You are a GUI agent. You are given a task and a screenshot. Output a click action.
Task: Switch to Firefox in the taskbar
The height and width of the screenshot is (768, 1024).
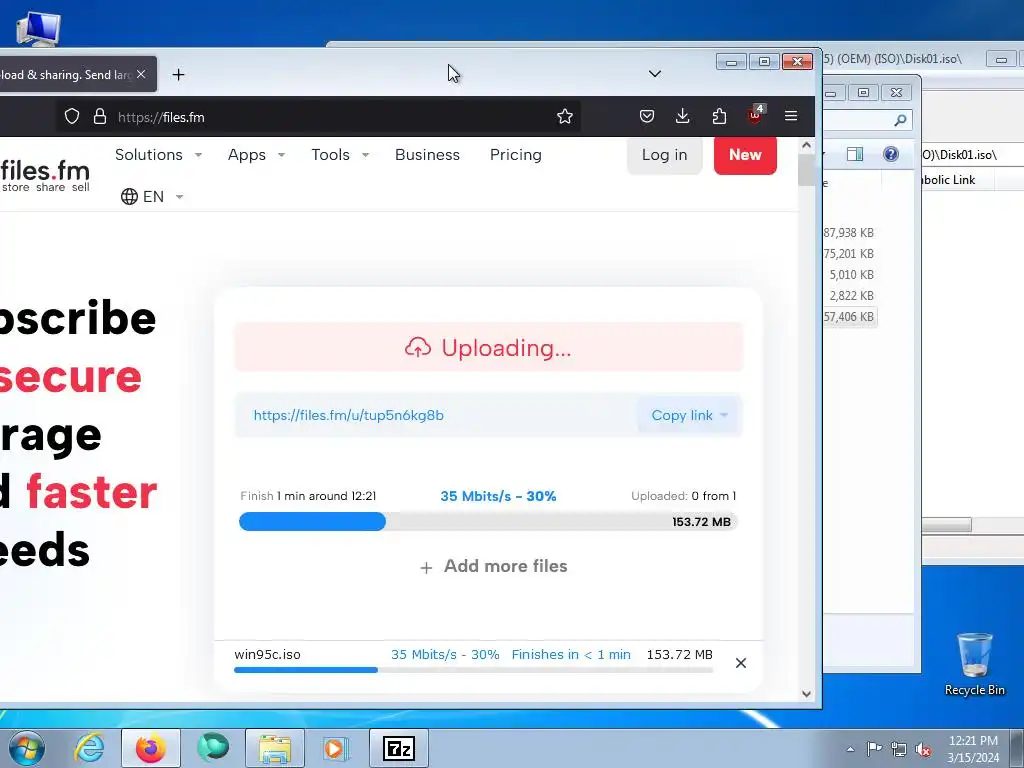(151, 748)
